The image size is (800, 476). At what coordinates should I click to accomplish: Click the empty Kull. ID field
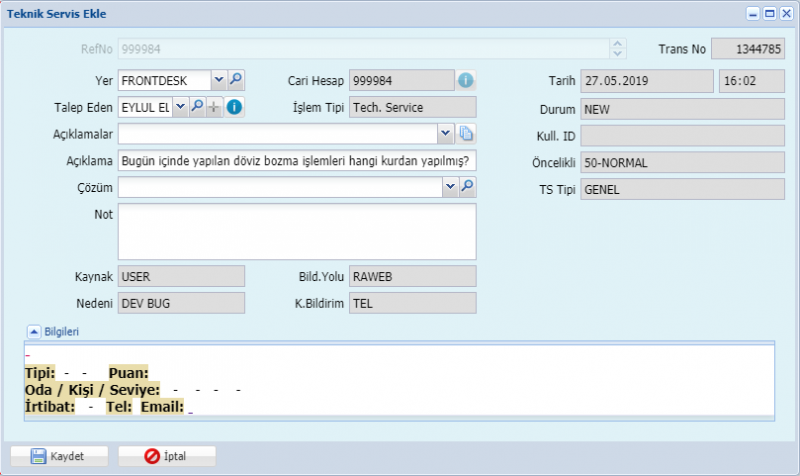point(682,136)
